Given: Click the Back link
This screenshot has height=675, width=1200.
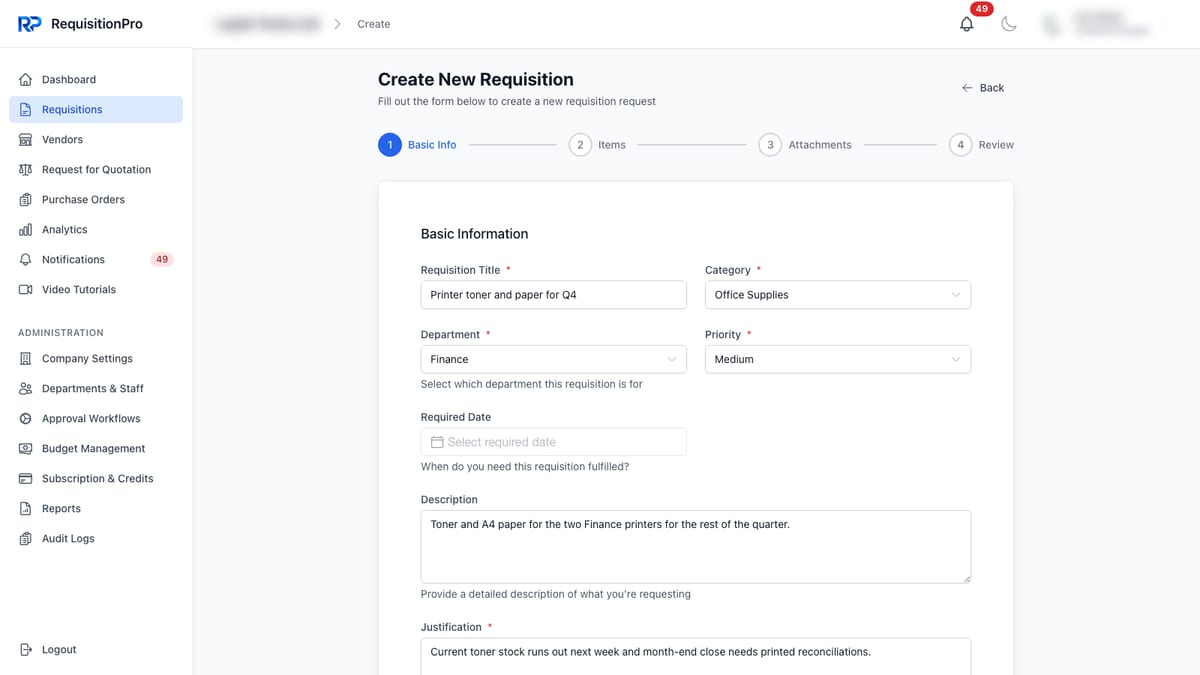Looking at the screenshot, I should click(982, 88).
